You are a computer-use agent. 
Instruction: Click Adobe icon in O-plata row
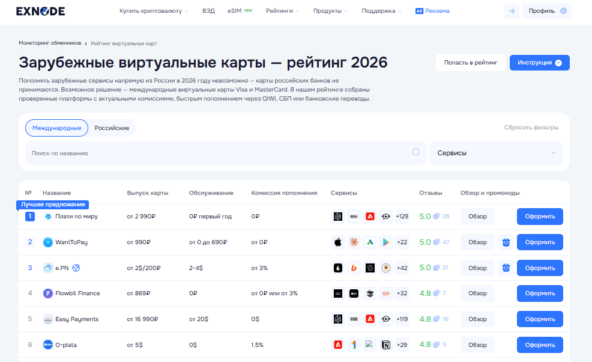(x=338, y=345)
